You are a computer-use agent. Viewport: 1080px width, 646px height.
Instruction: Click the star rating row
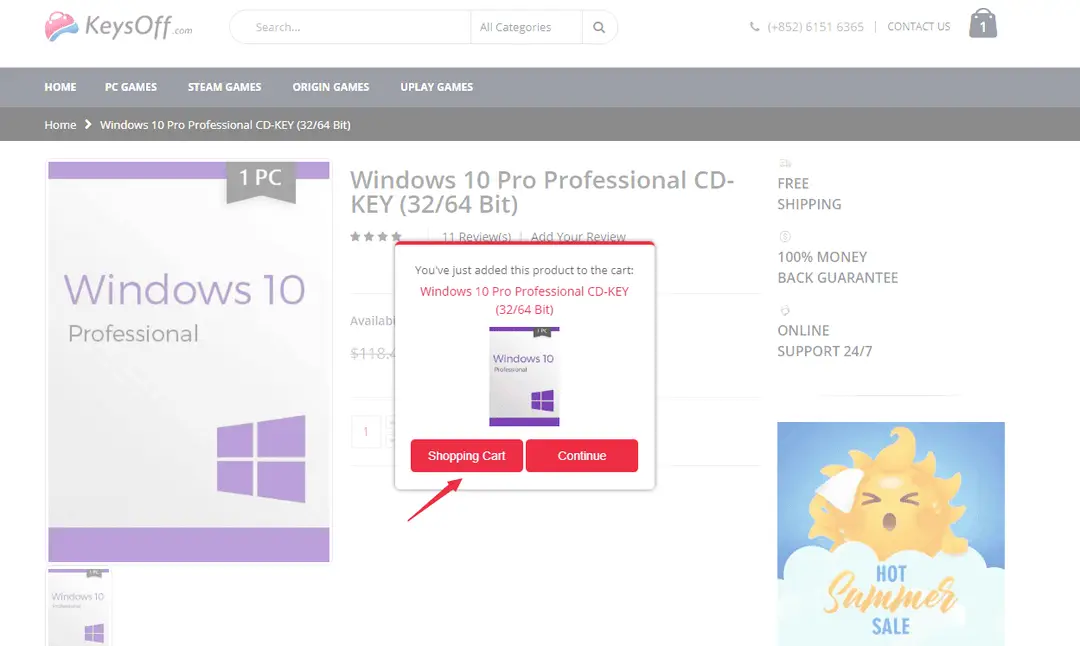click(x=376, y=237)
